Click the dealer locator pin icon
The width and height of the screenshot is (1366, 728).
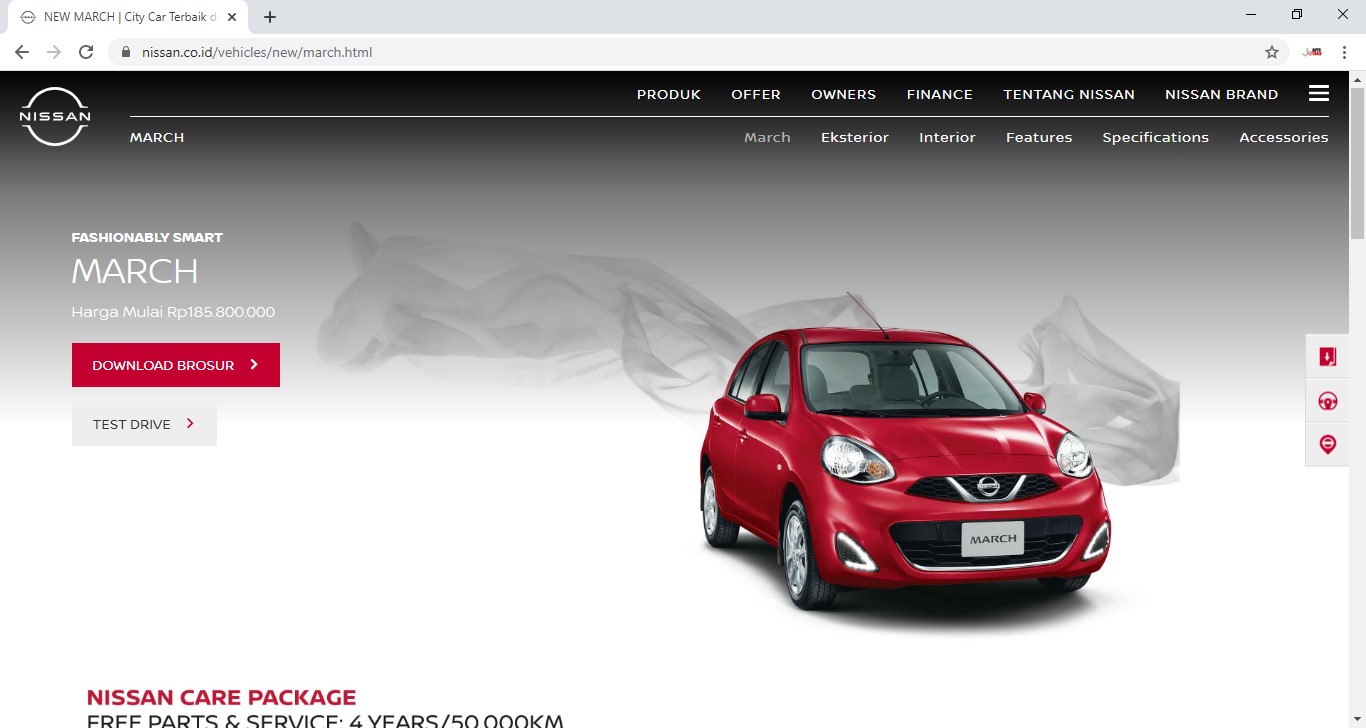1328,444
